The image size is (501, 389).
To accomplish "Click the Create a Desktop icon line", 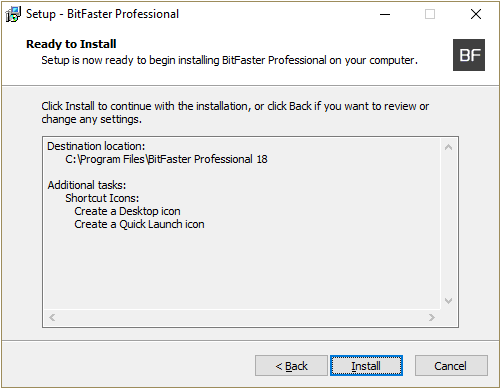I will click(x=127, y=211).
